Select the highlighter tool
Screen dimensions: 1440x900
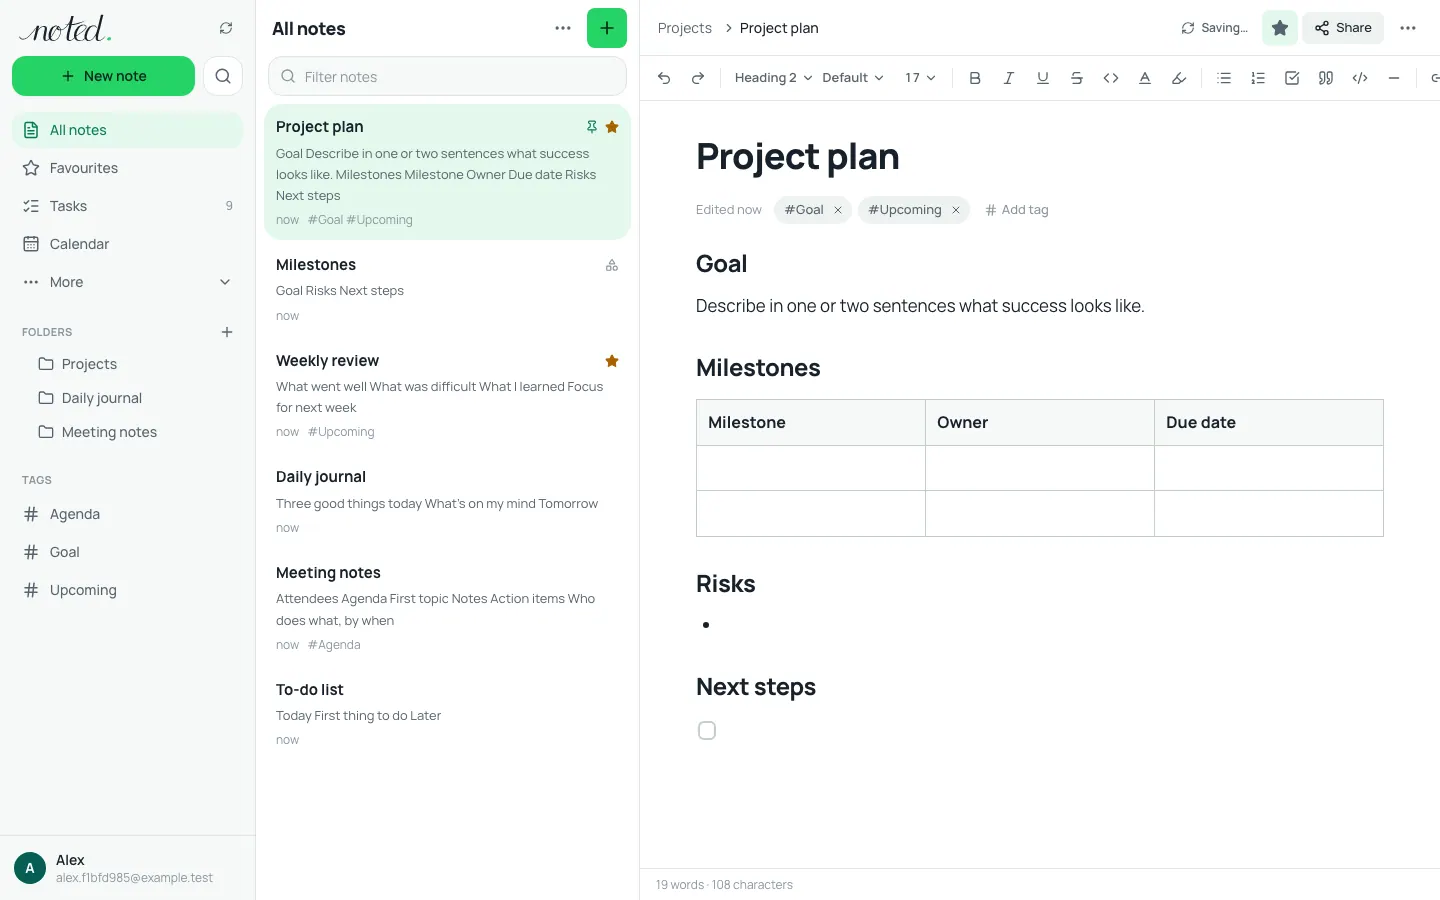[1179, 78]
